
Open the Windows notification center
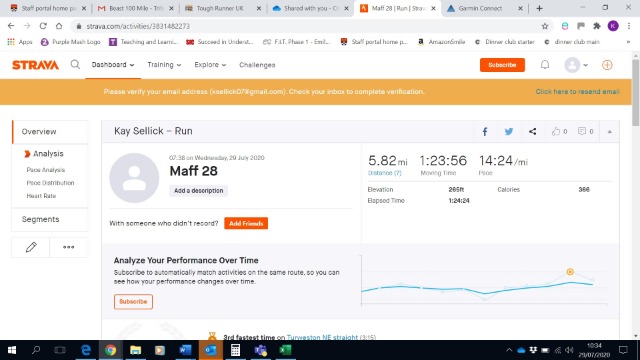(623, 350)
